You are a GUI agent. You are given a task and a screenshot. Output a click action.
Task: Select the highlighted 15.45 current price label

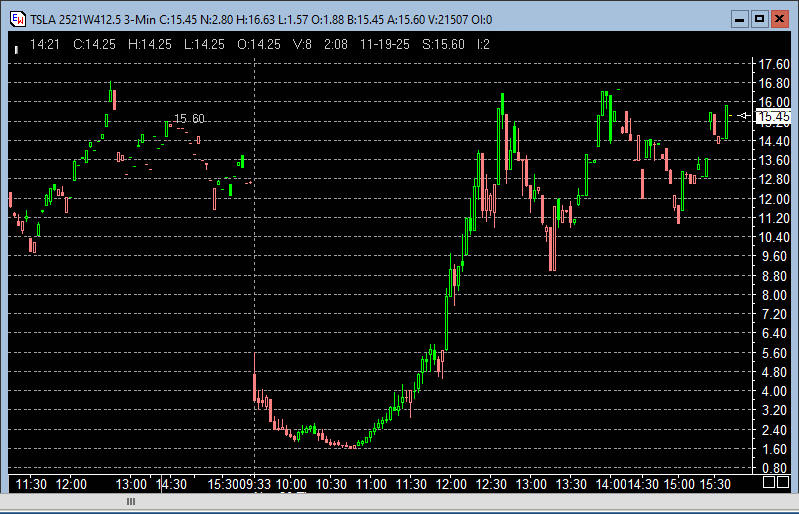click(x=773, y=117)
